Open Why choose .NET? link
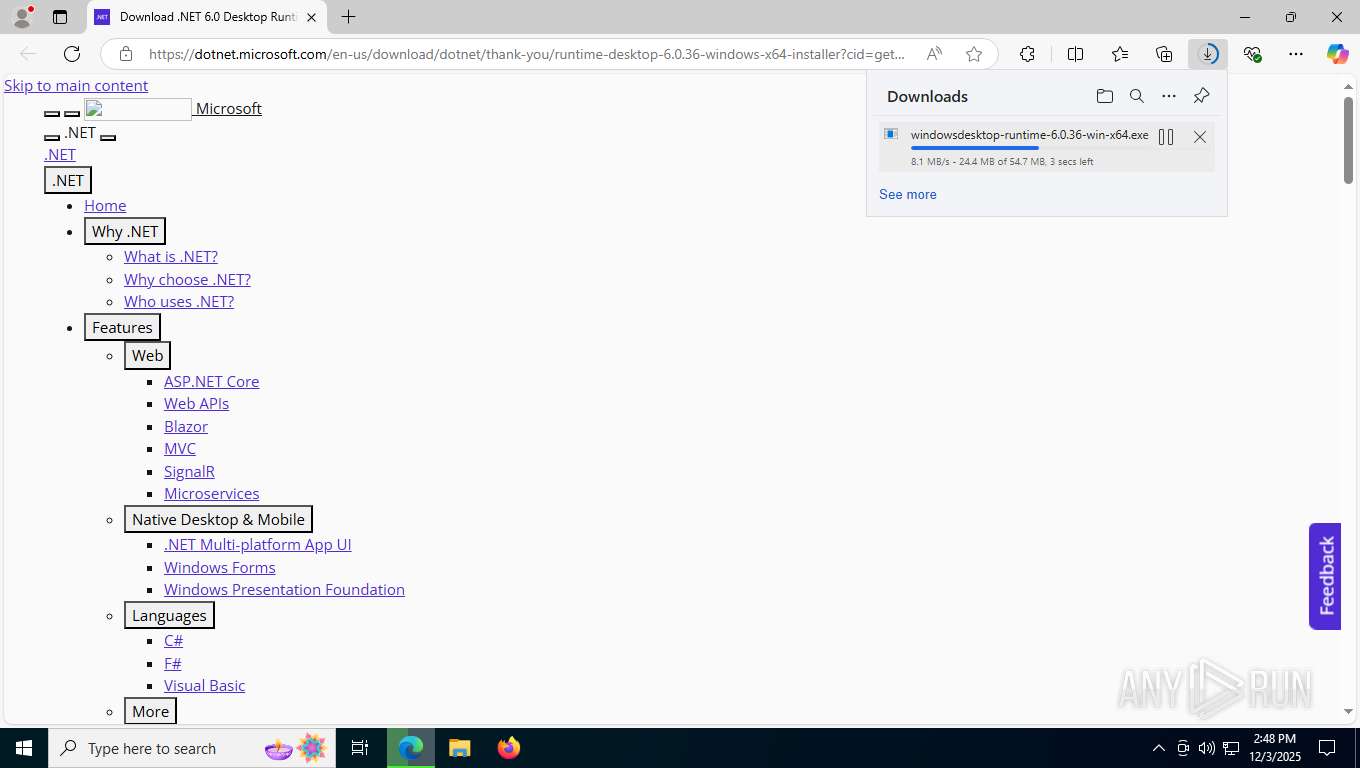Viewport: 1360px width, 768px height. tap(187, 279)
